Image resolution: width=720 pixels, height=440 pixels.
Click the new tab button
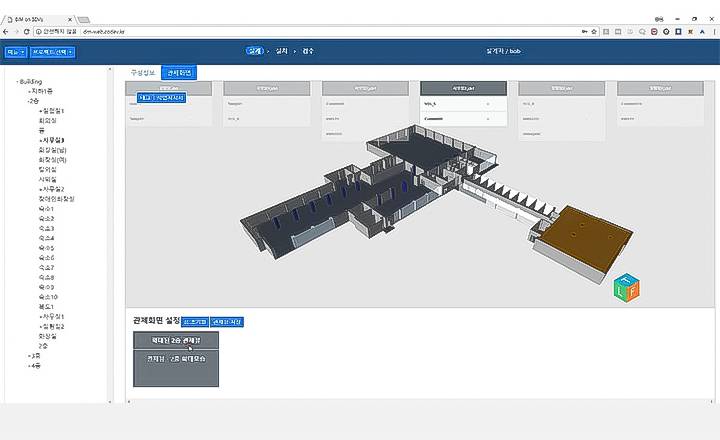tap(84, 18)
